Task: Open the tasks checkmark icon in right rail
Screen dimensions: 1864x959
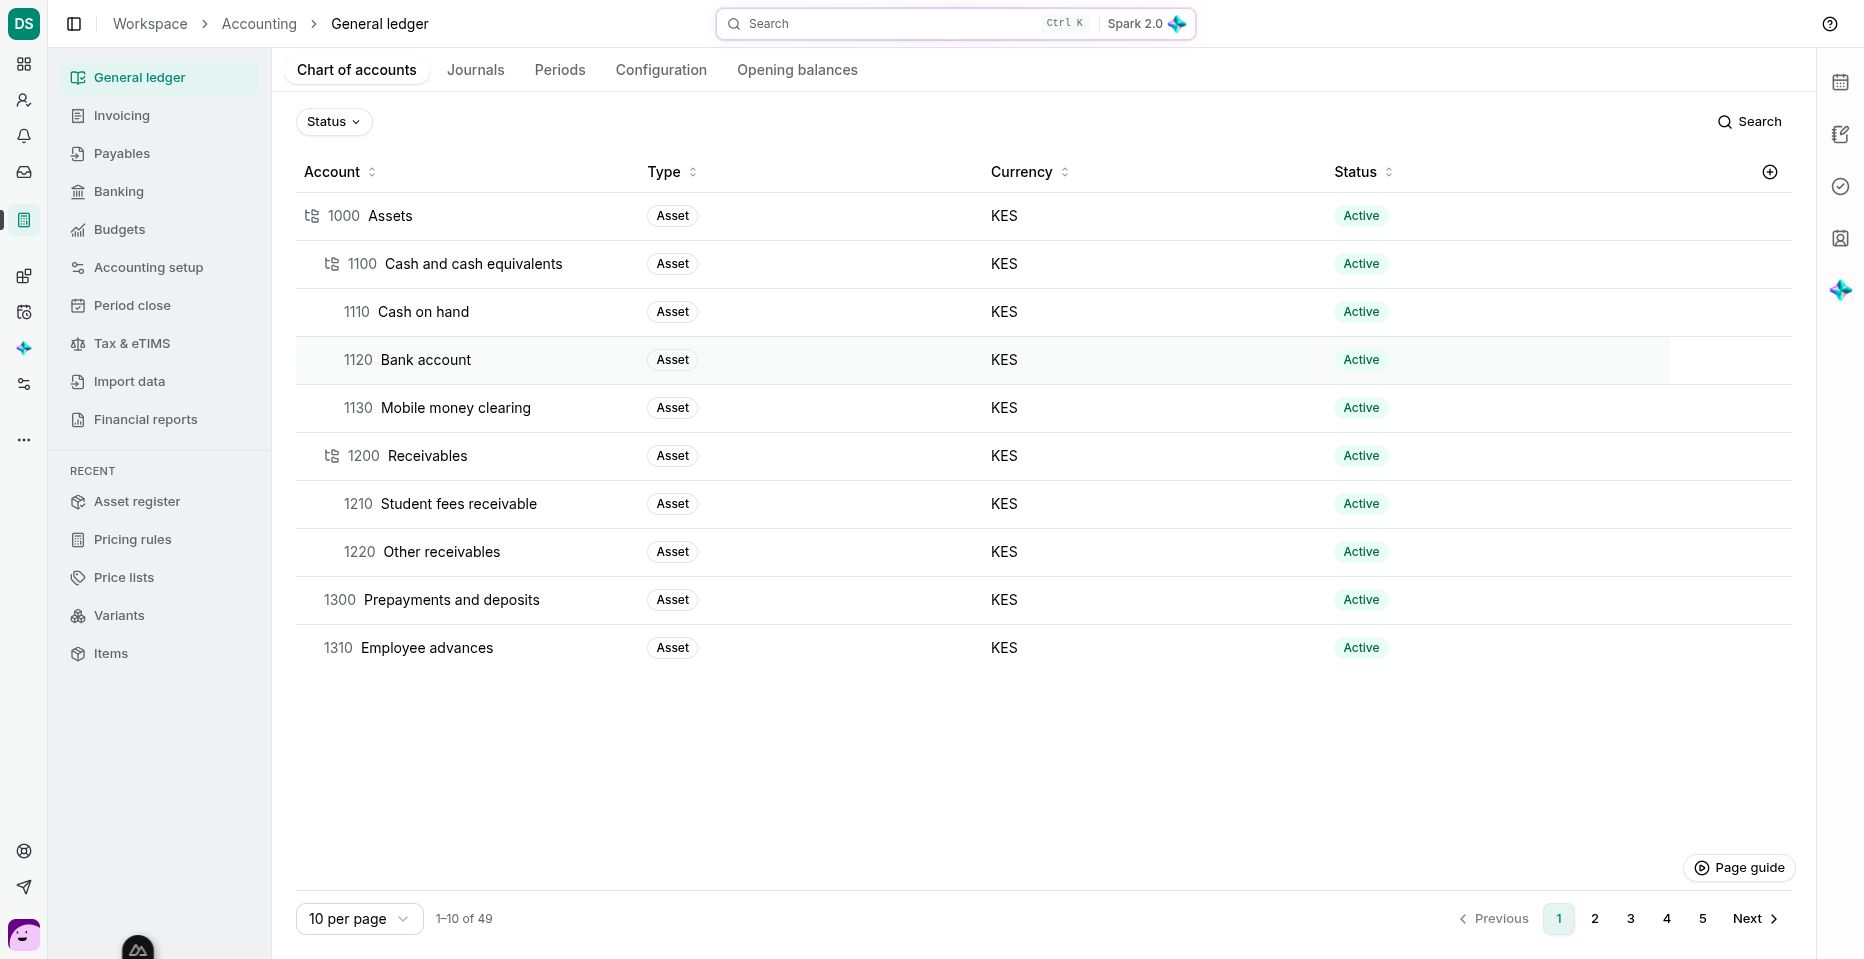Action: click(1840, 186)
